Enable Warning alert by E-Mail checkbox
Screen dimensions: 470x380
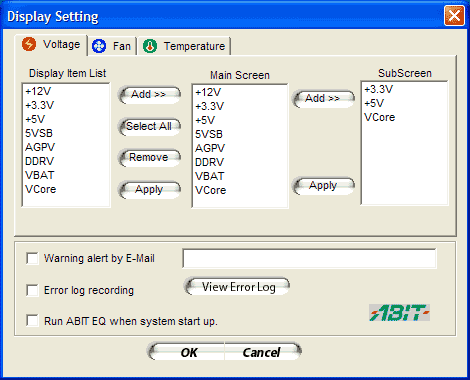point(32,258)
